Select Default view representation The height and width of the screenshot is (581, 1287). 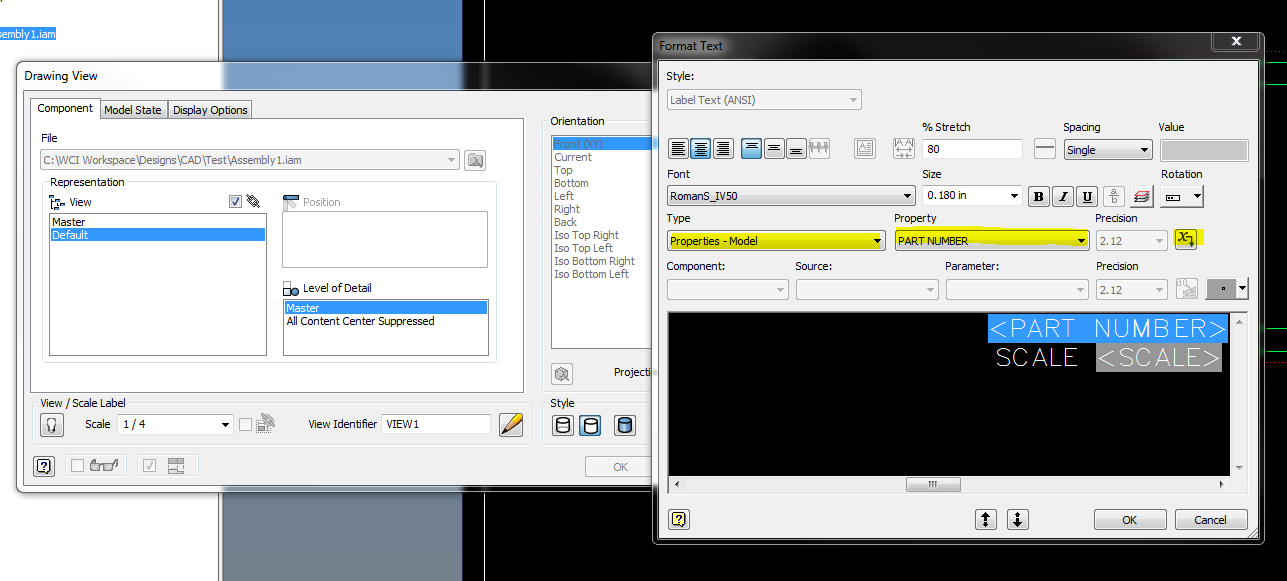(158, 235)
